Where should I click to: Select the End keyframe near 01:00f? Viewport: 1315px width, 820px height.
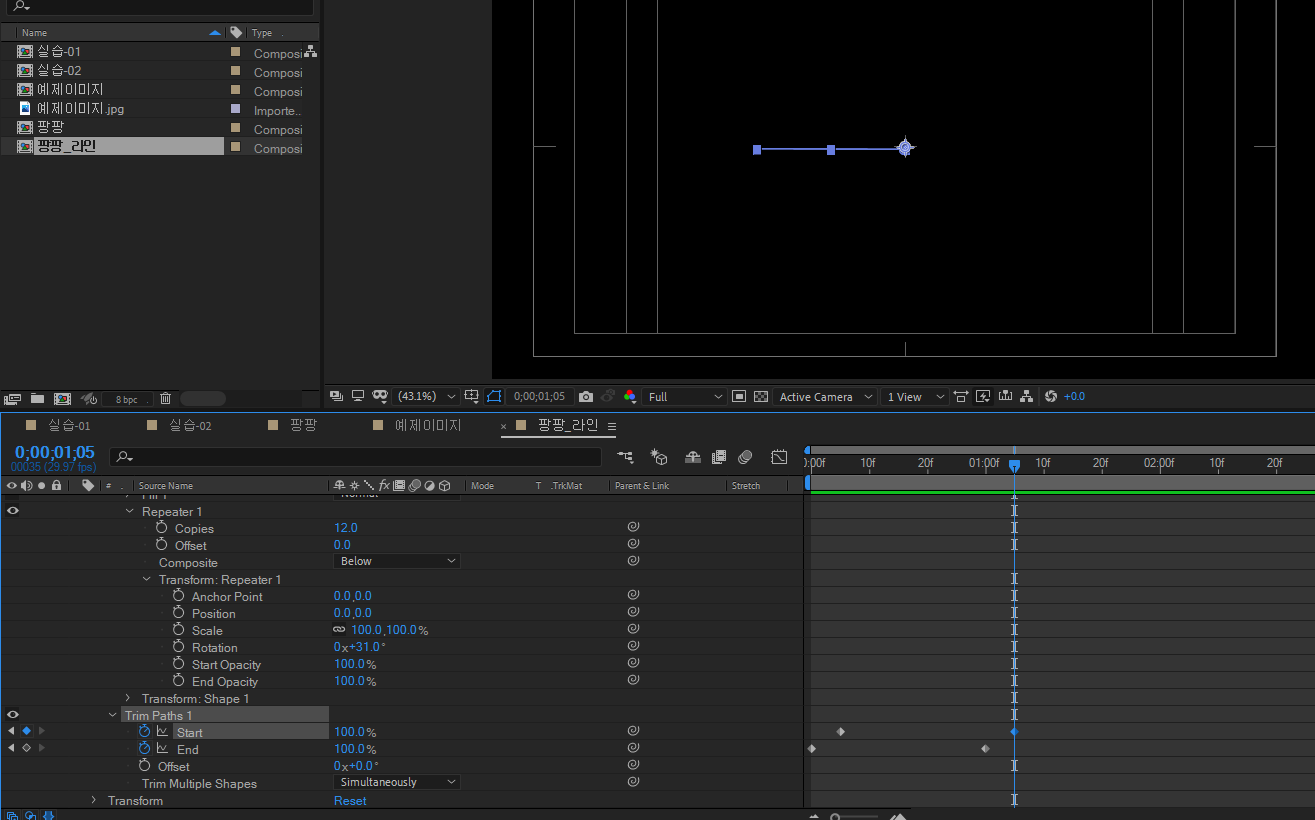point(985,748)
